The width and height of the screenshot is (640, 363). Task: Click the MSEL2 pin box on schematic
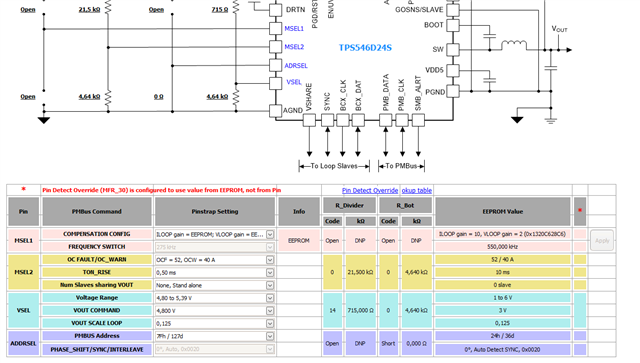click(276, 47)
